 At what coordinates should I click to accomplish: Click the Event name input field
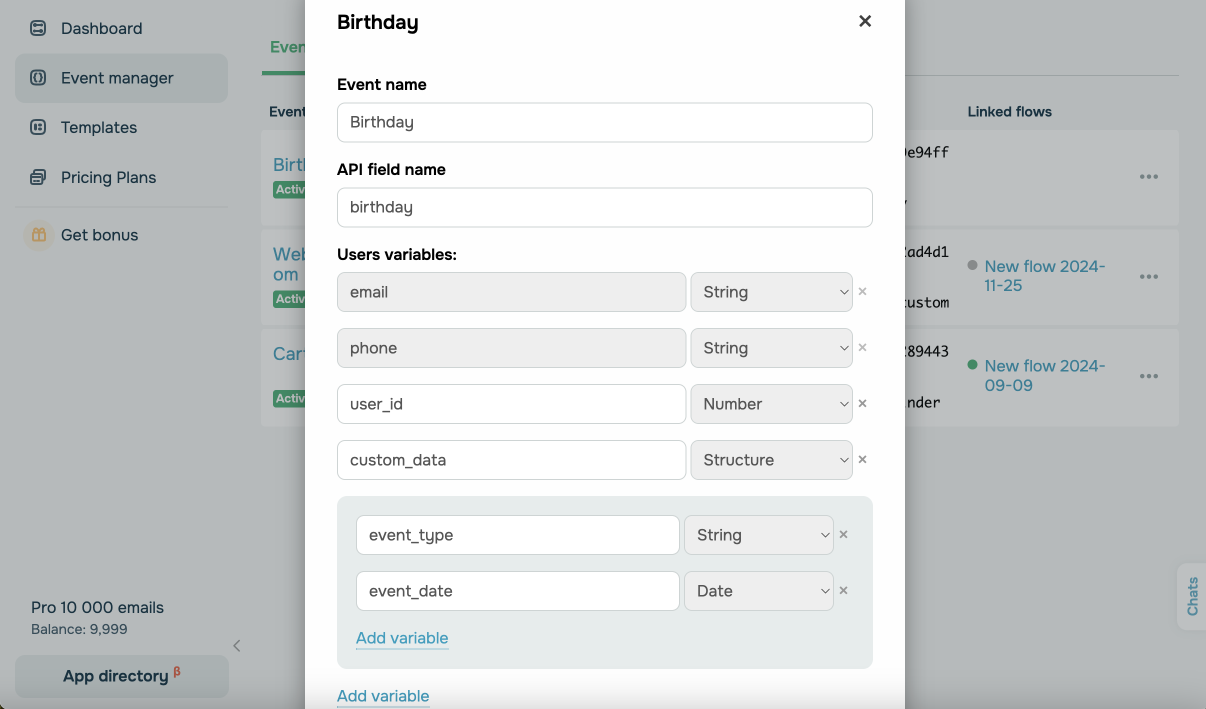pyautogui.click(x=604, y=122)
